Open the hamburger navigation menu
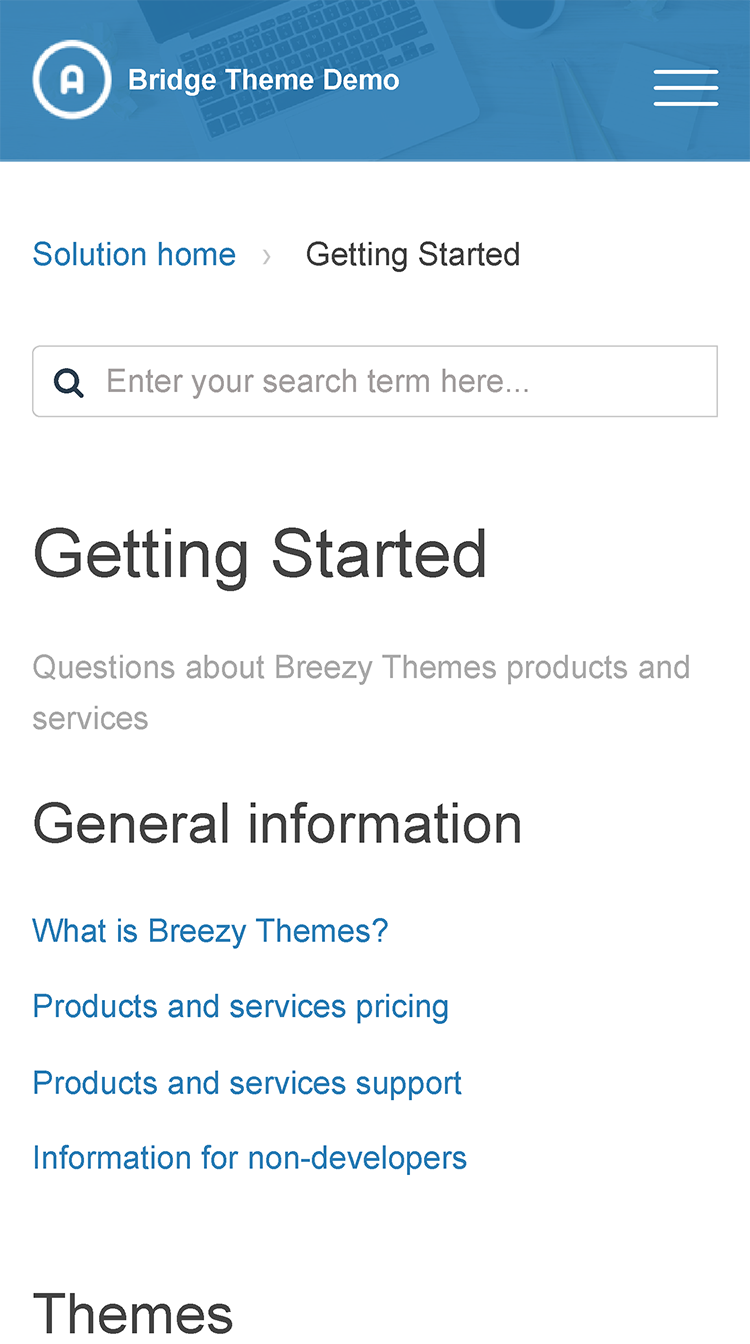The width and height of the screenshot is (750, 1344). [686, 88]
